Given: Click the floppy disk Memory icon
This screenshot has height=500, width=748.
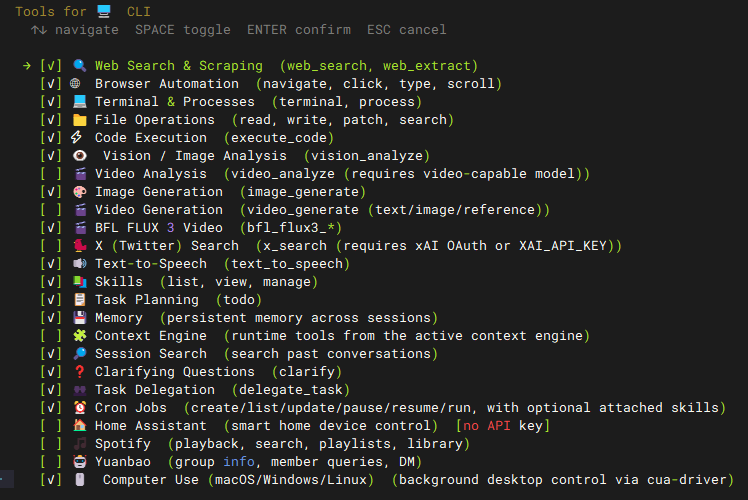Looking at the screenshot, I should (80, 318).
